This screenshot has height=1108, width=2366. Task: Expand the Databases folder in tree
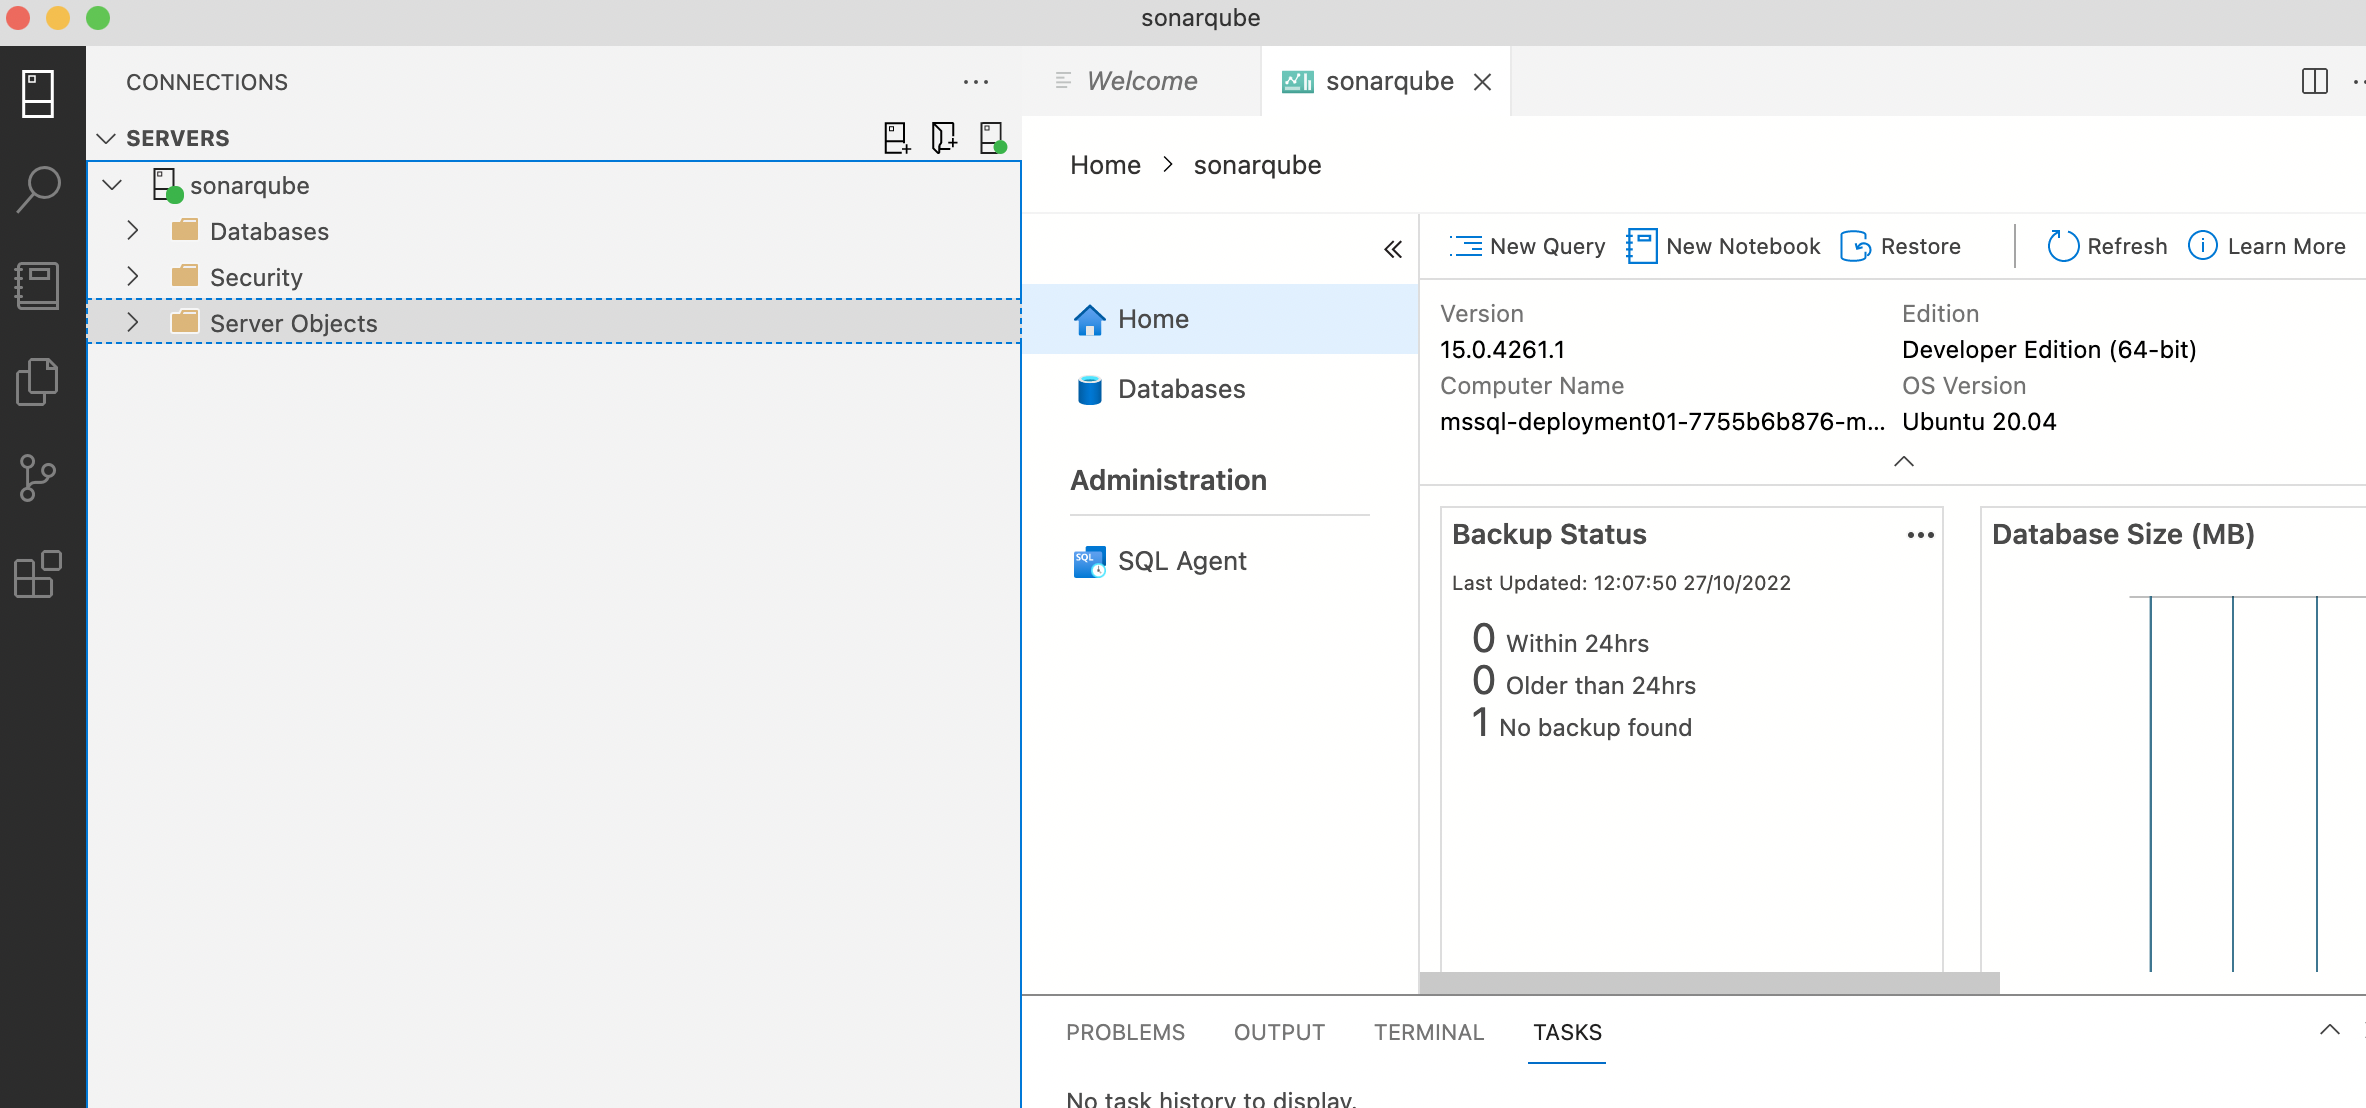[x=133, y=231]
